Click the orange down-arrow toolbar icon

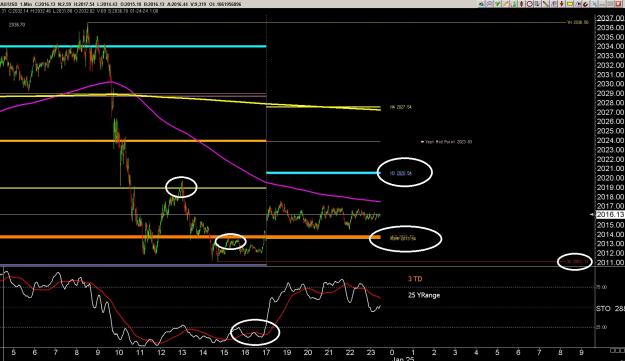click(562, 4)
